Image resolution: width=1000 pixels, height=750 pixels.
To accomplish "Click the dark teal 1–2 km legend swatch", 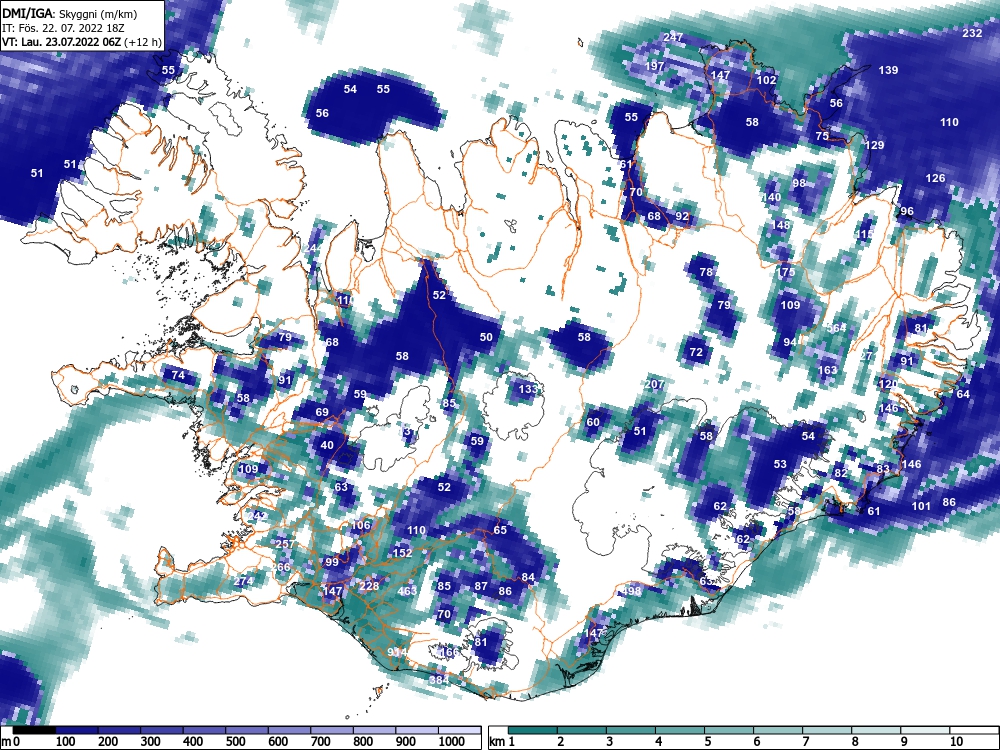I will 533,731.
